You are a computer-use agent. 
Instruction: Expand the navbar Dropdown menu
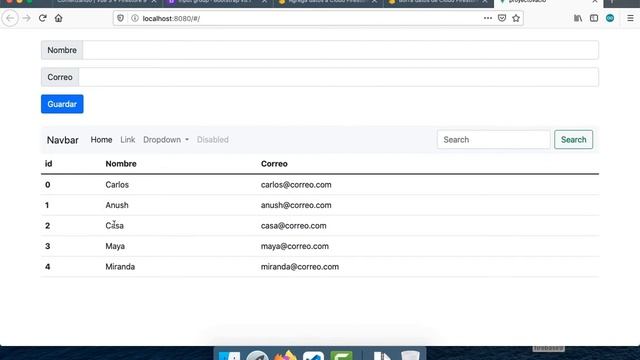click(166, 140)
